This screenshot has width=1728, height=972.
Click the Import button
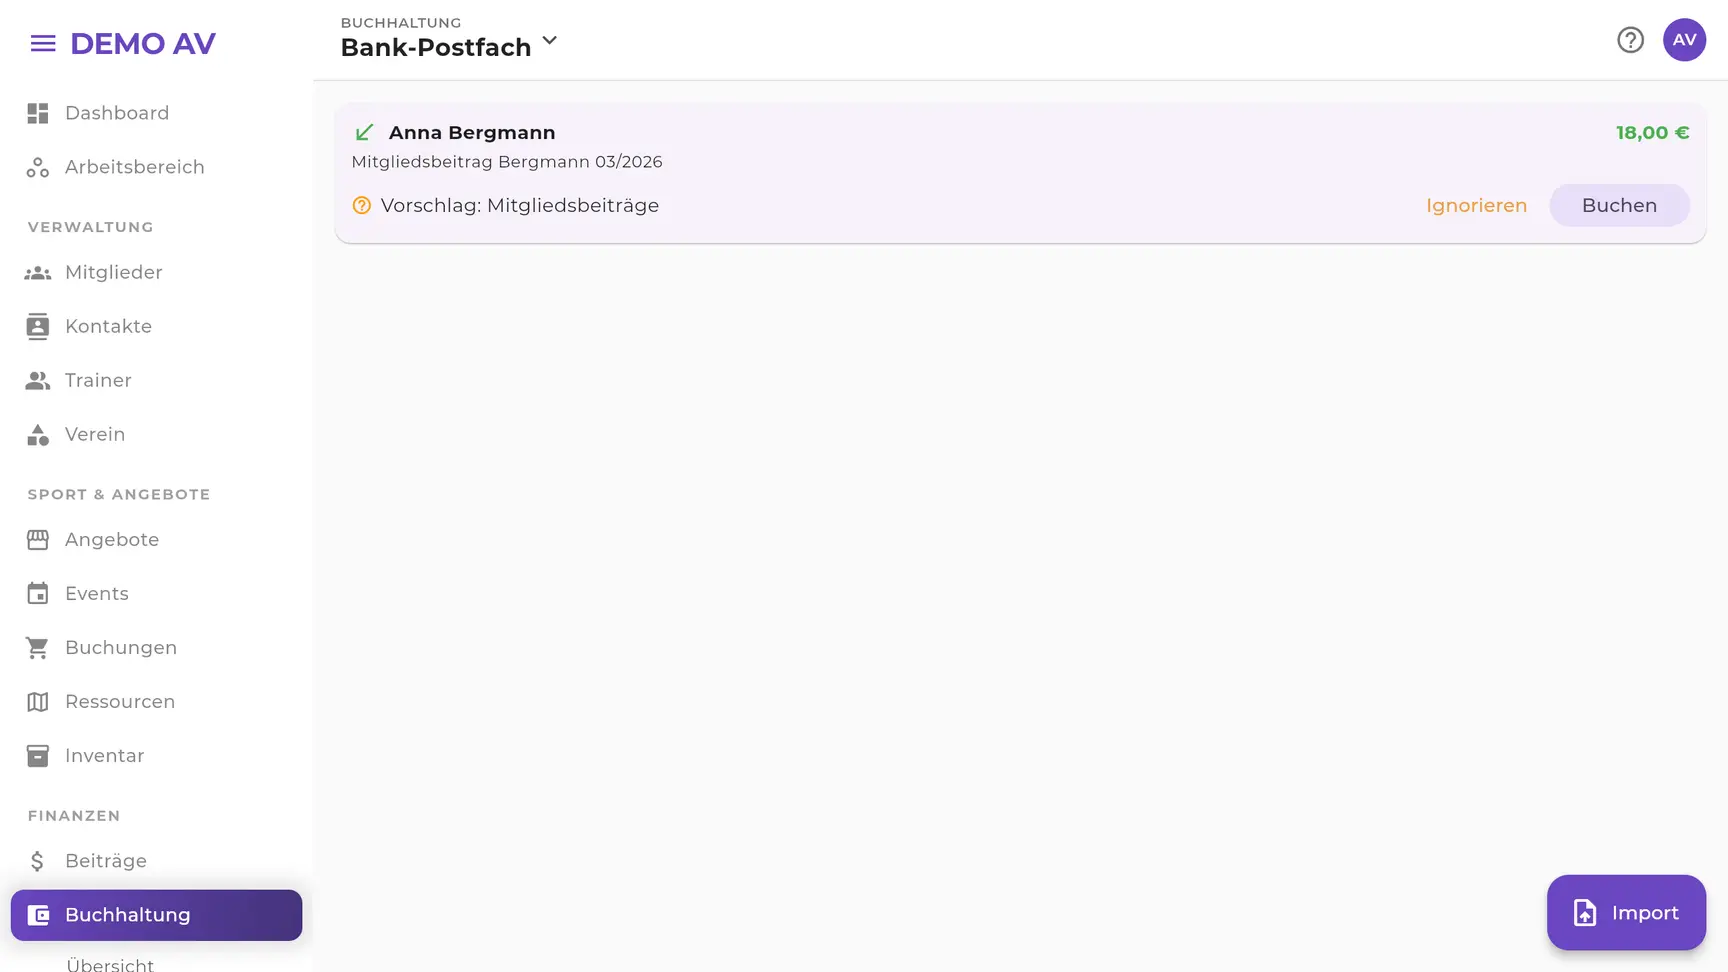pyautogui.click(x=1626, y=913)
